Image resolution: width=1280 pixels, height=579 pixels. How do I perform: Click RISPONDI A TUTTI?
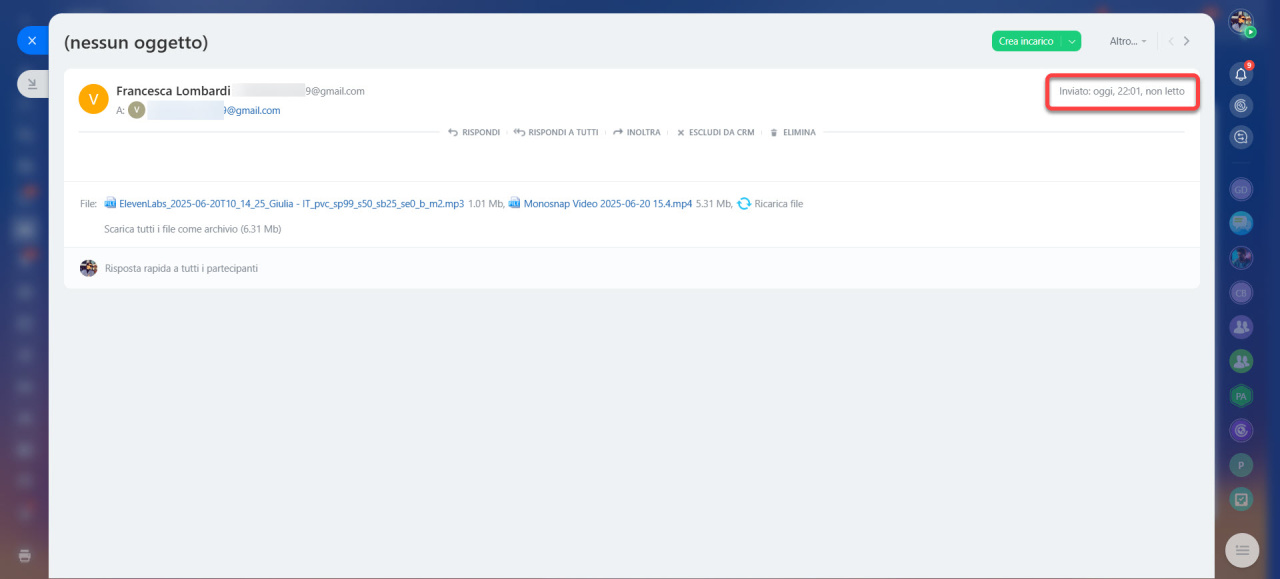(556, 132)
